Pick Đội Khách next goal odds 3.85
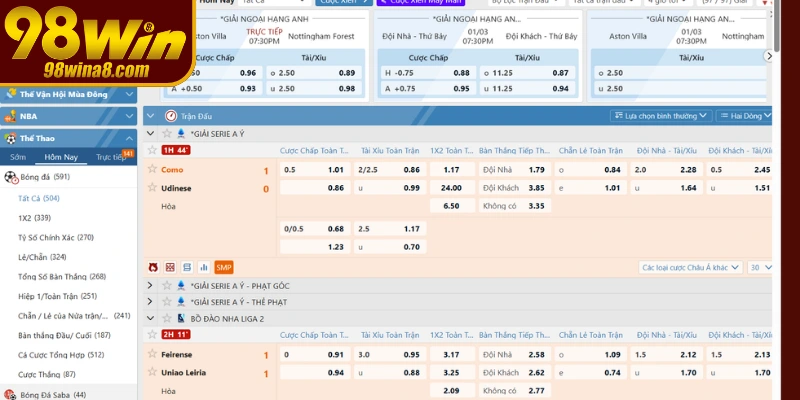 pos(515,188)
